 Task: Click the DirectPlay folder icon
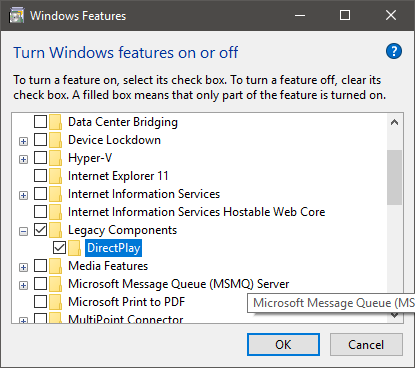[x=74, y=248]
